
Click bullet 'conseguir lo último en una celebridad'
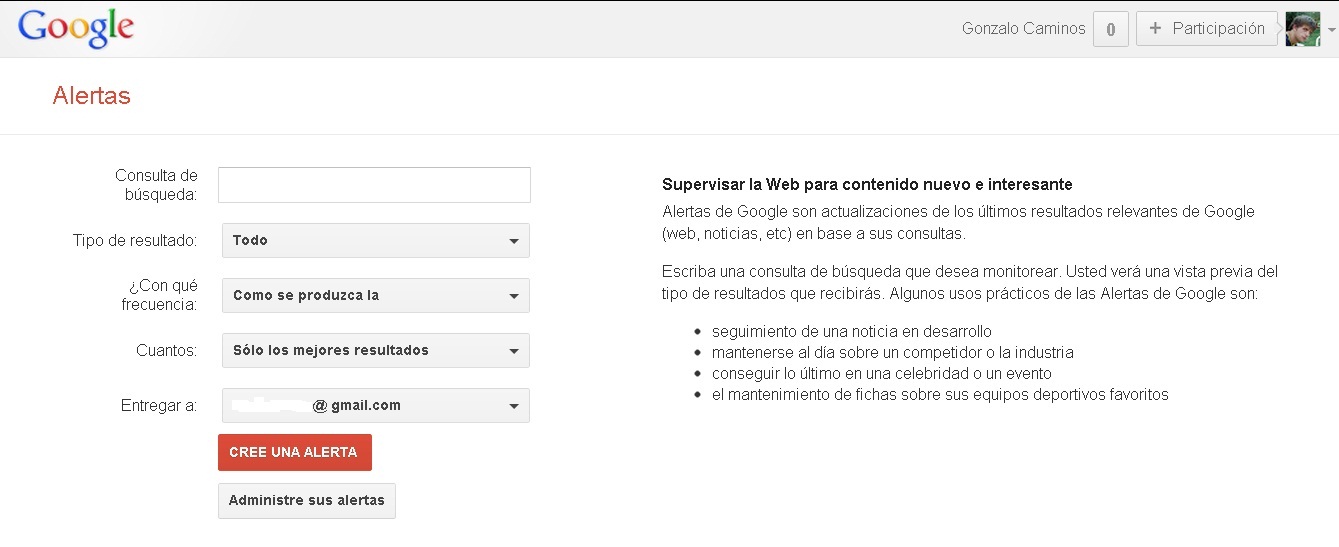click(x=882, y=373)
